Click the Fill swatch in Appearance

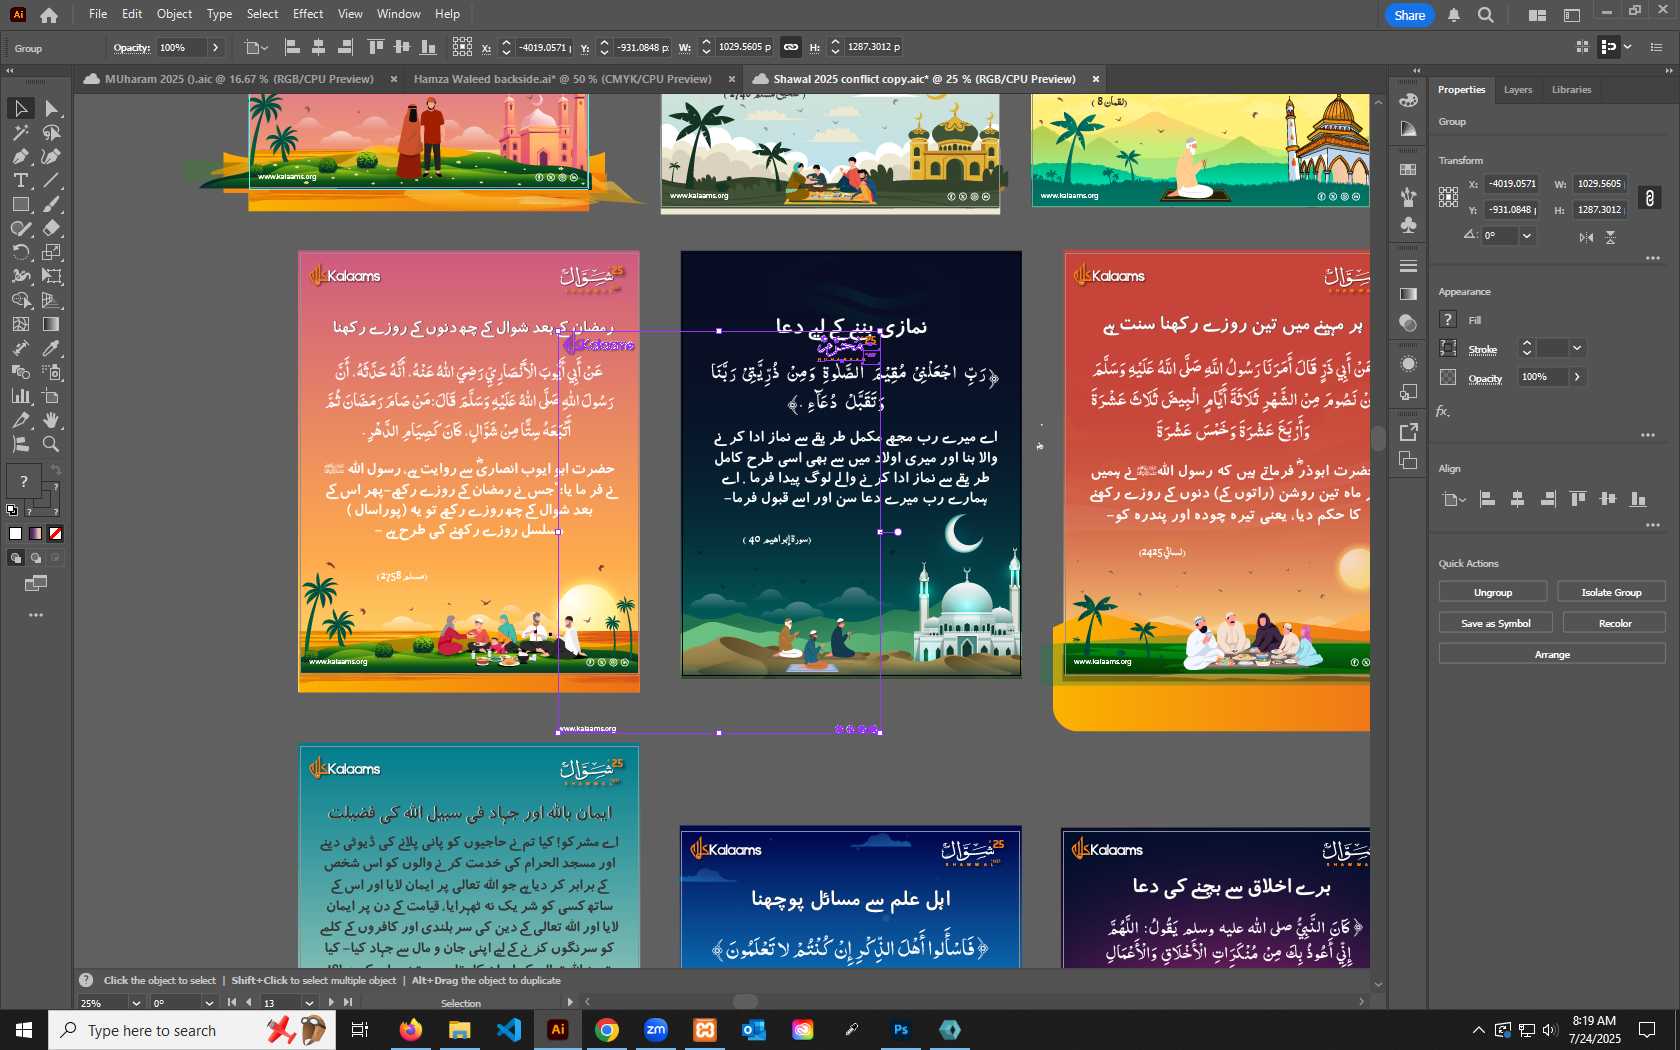1448,319
